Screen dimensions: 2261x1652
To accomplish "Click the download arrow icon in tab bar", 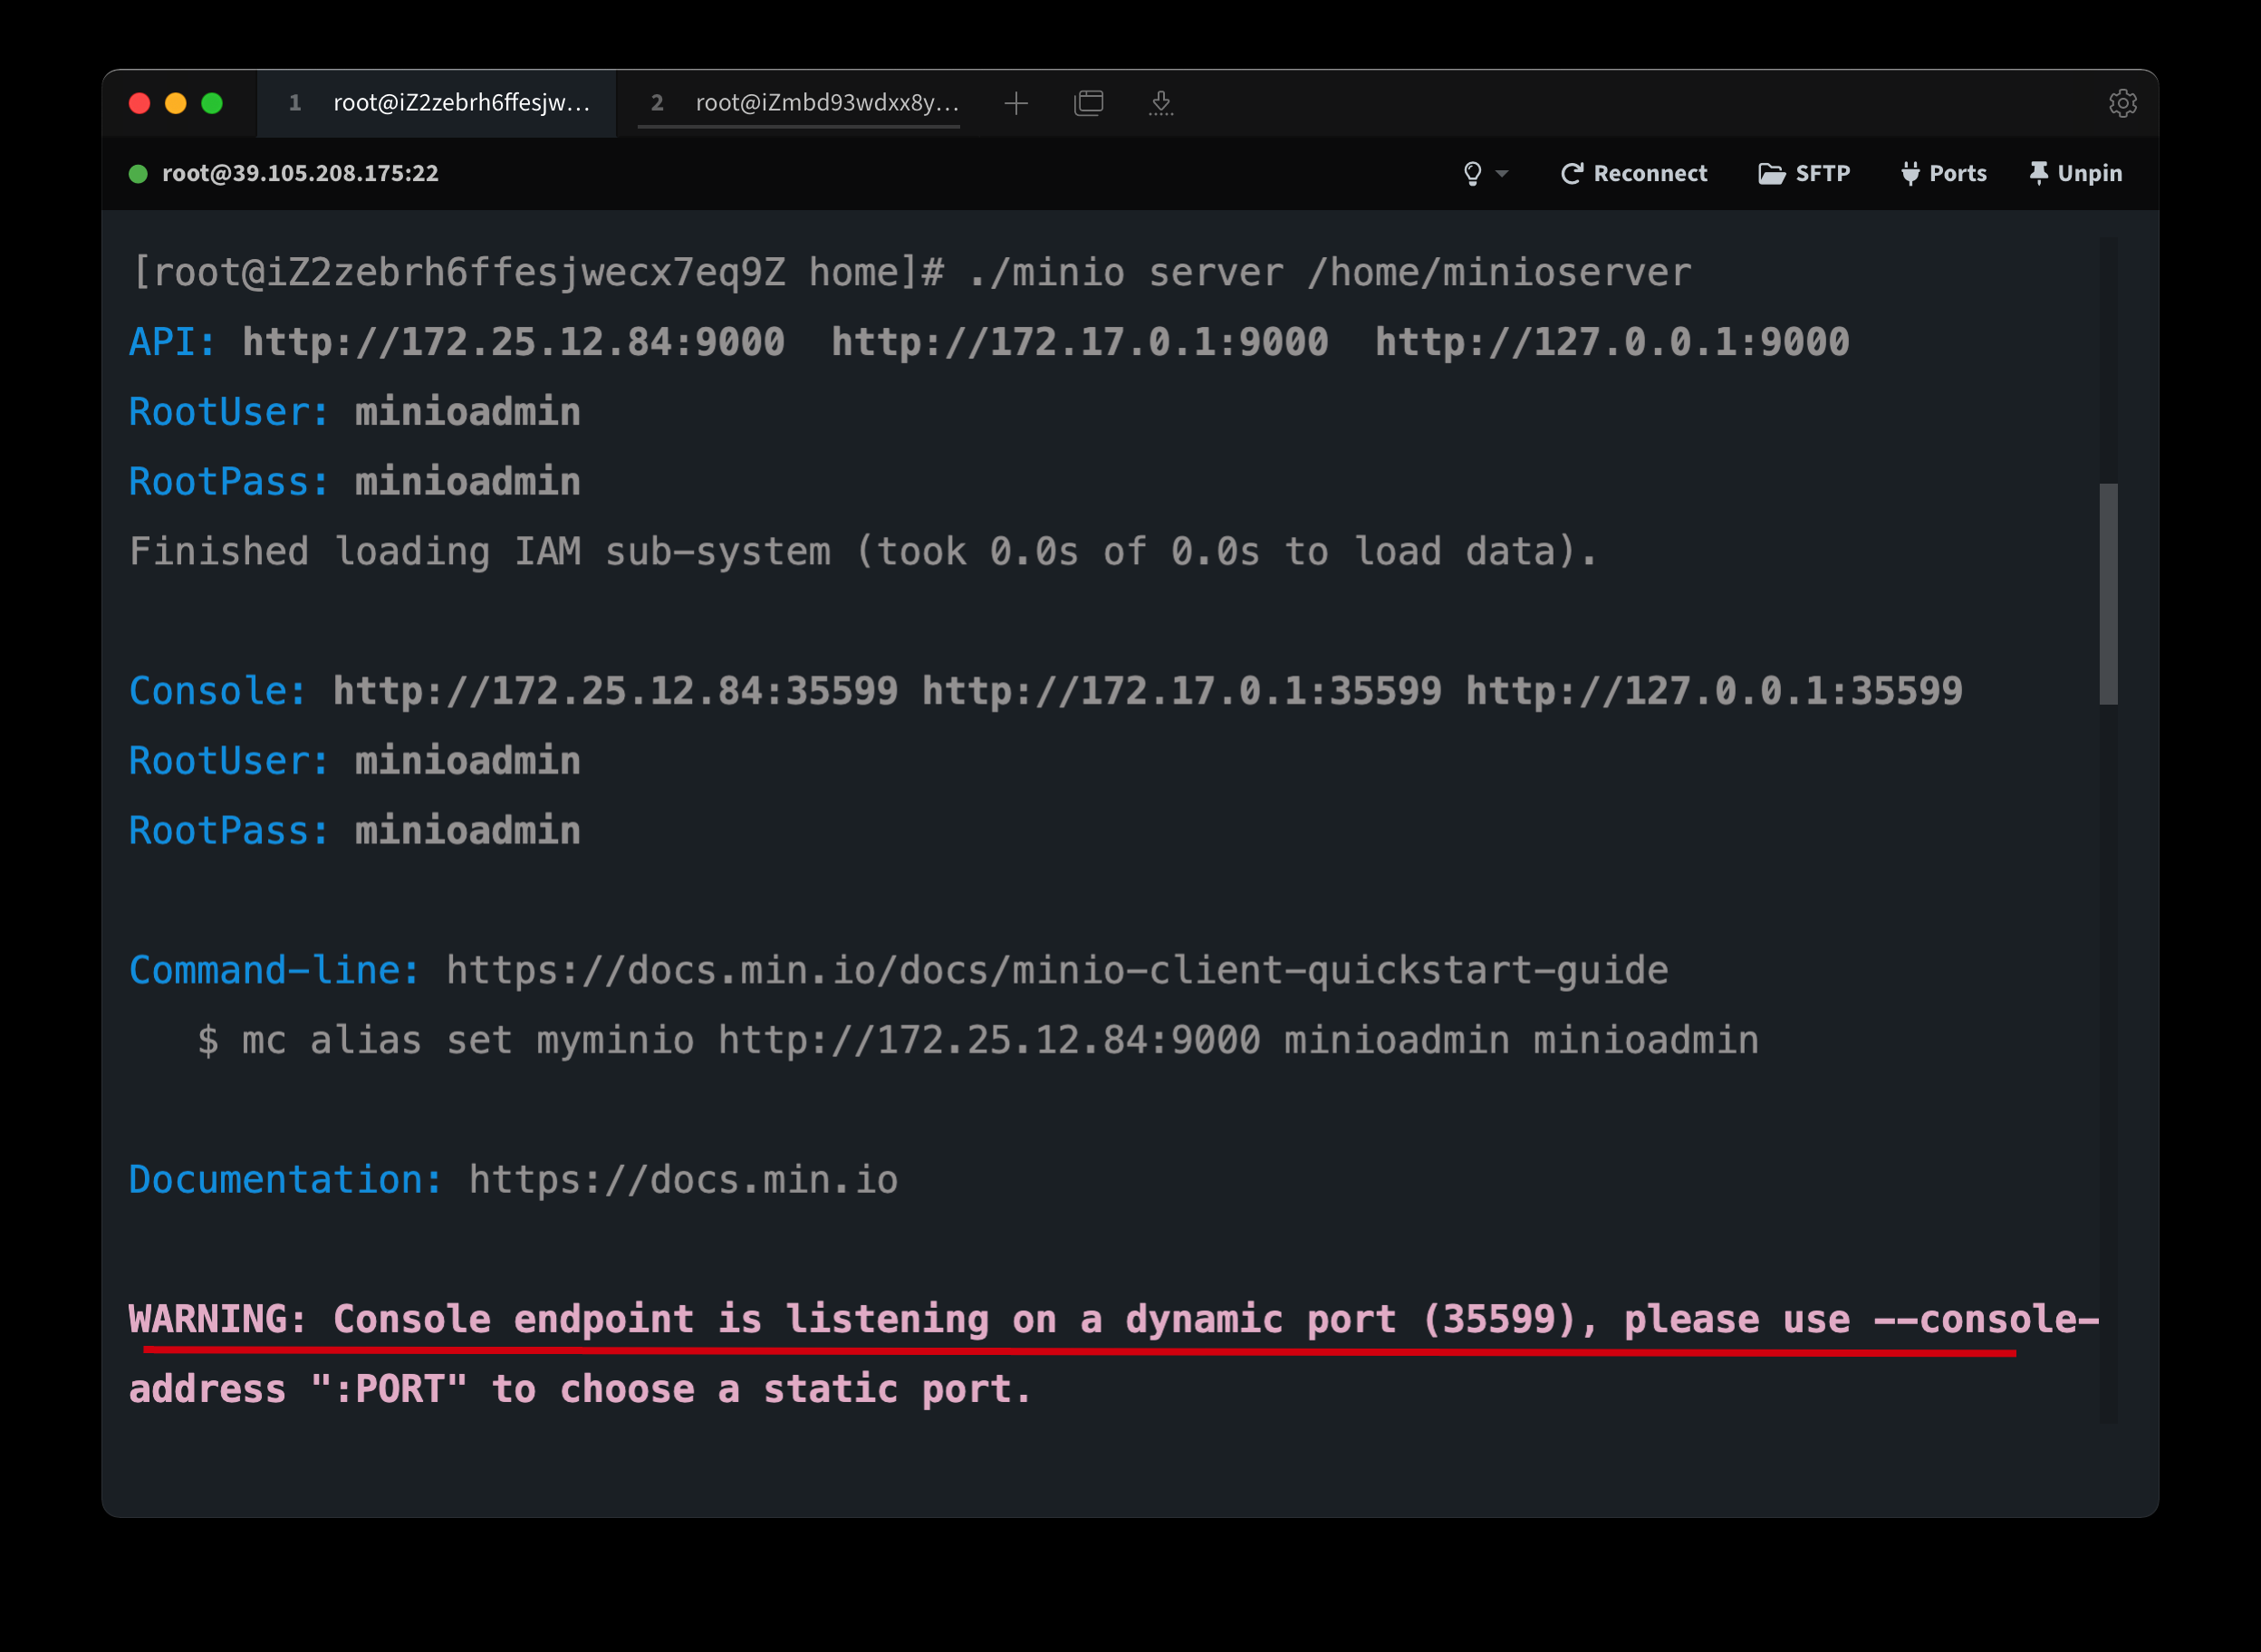I will tap(1160, 103).
